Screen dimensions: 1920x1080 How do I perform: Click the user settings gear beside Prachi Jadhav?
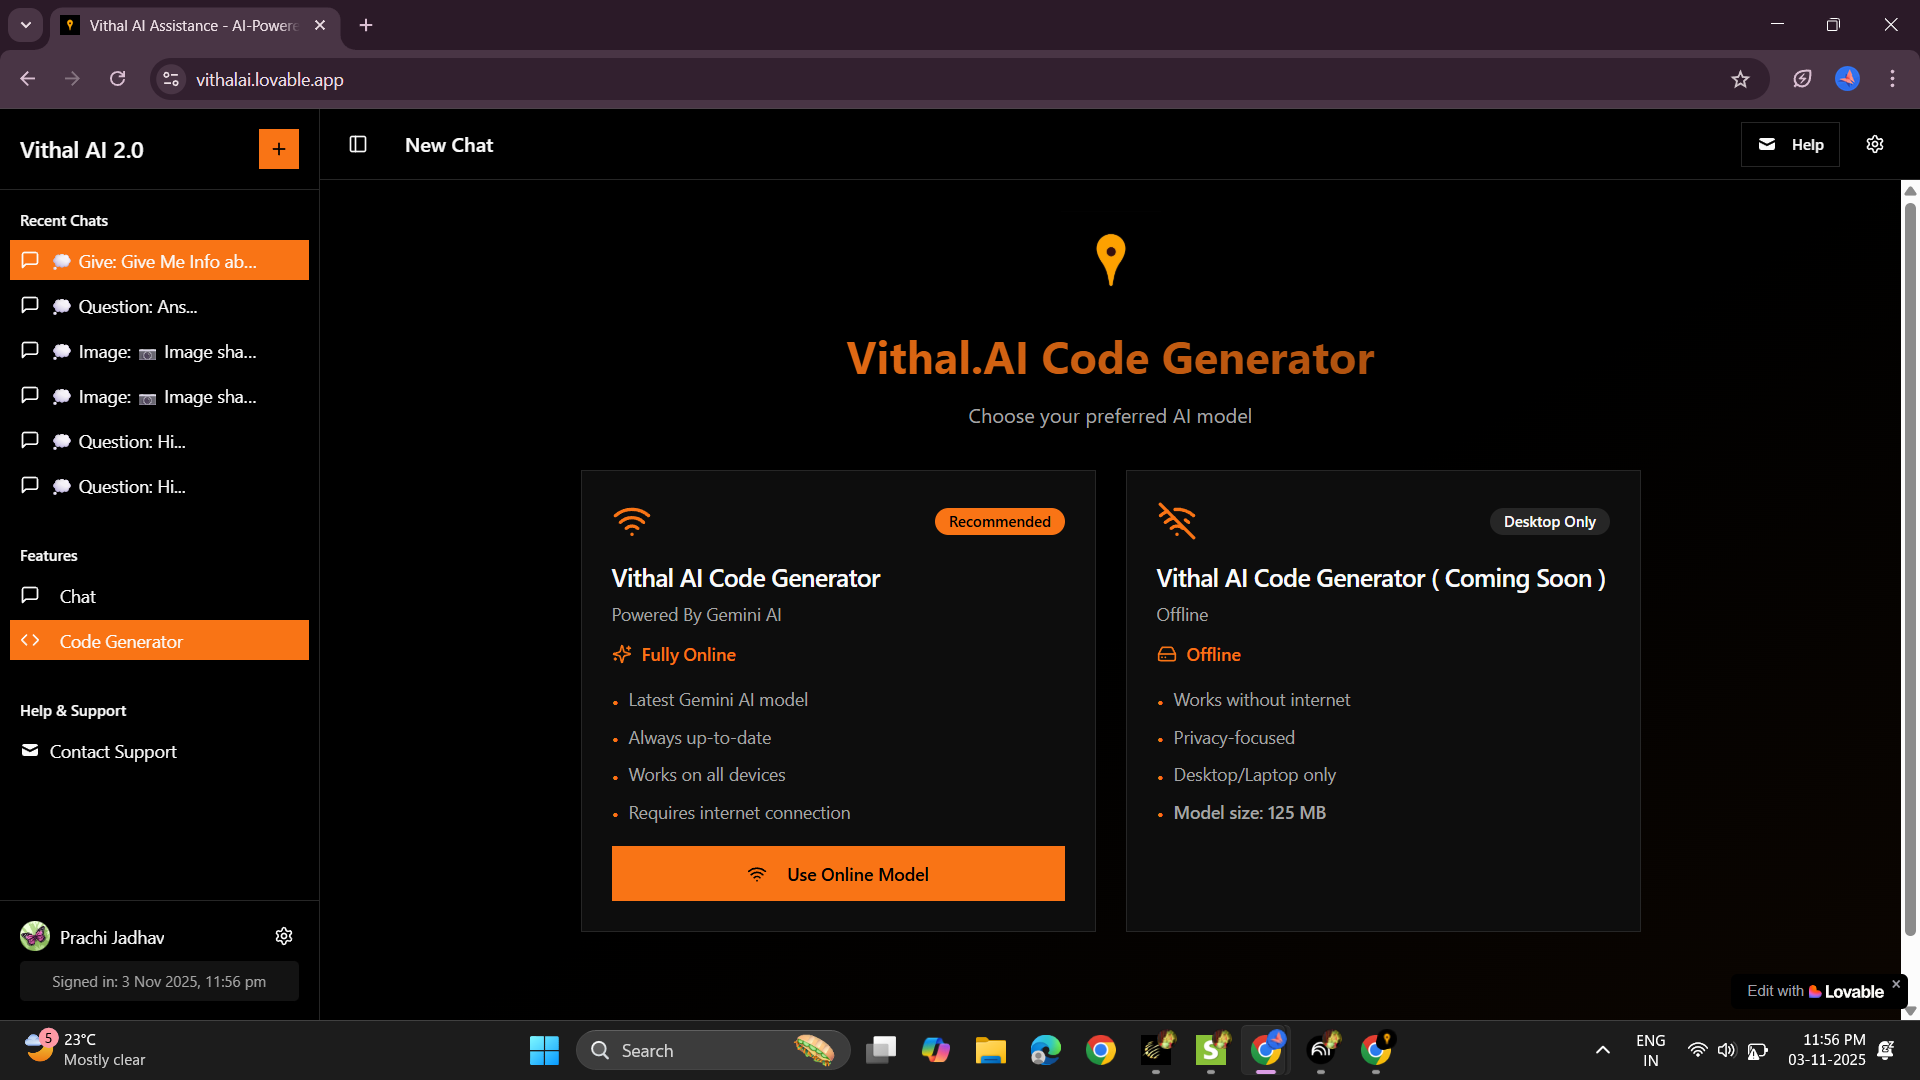(x=284, y=936)
